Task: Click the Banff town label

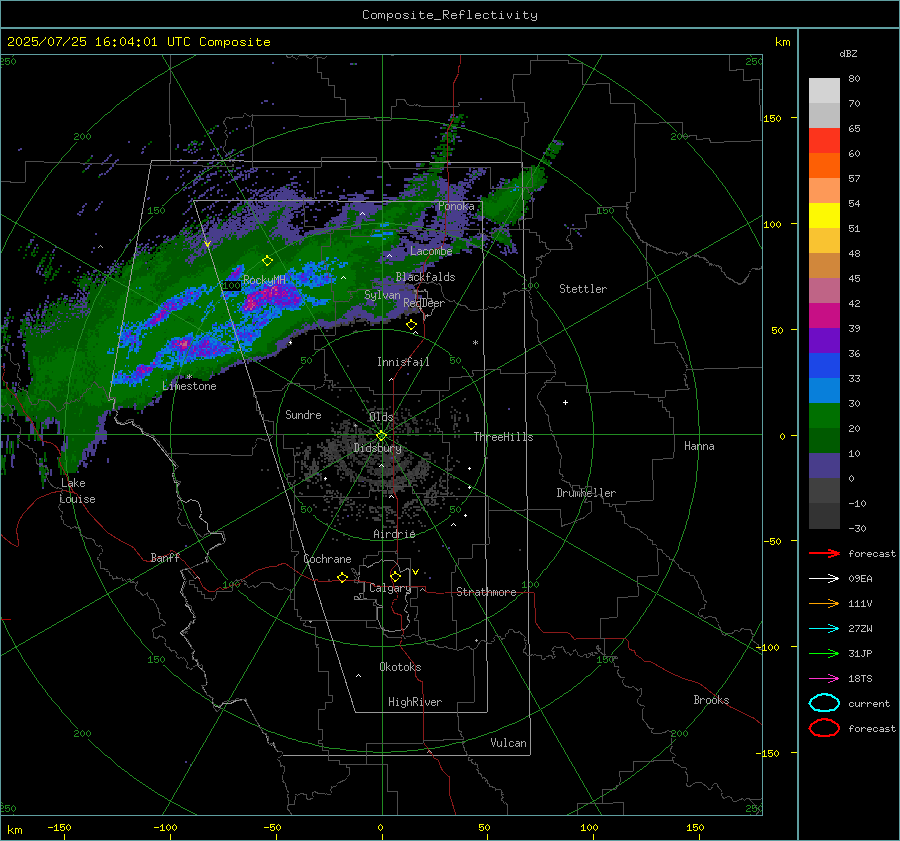Action: (x=165, y=557)
